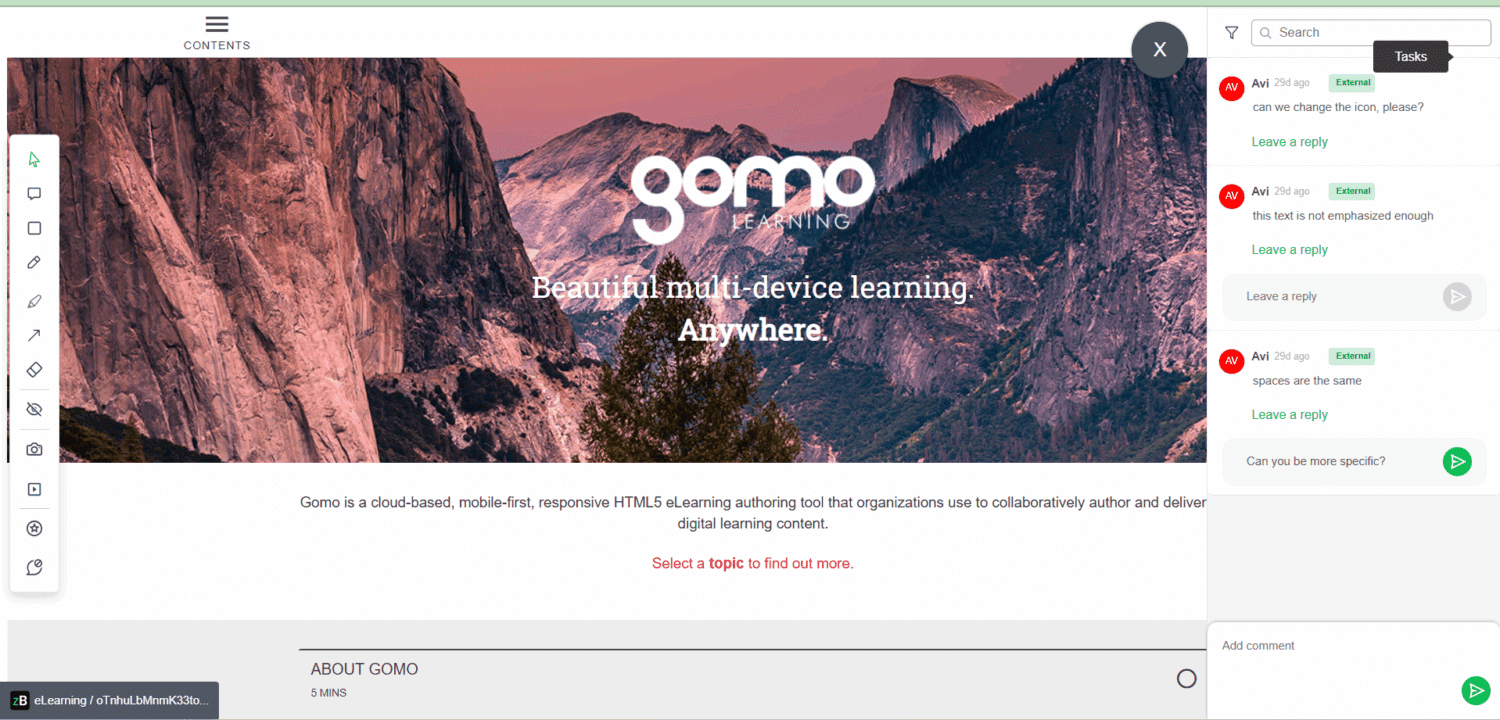Viewport: 1500px width, 720px height.
Task: Click comment text 'spaces are the same'
Action: [x=1307, y=380]
